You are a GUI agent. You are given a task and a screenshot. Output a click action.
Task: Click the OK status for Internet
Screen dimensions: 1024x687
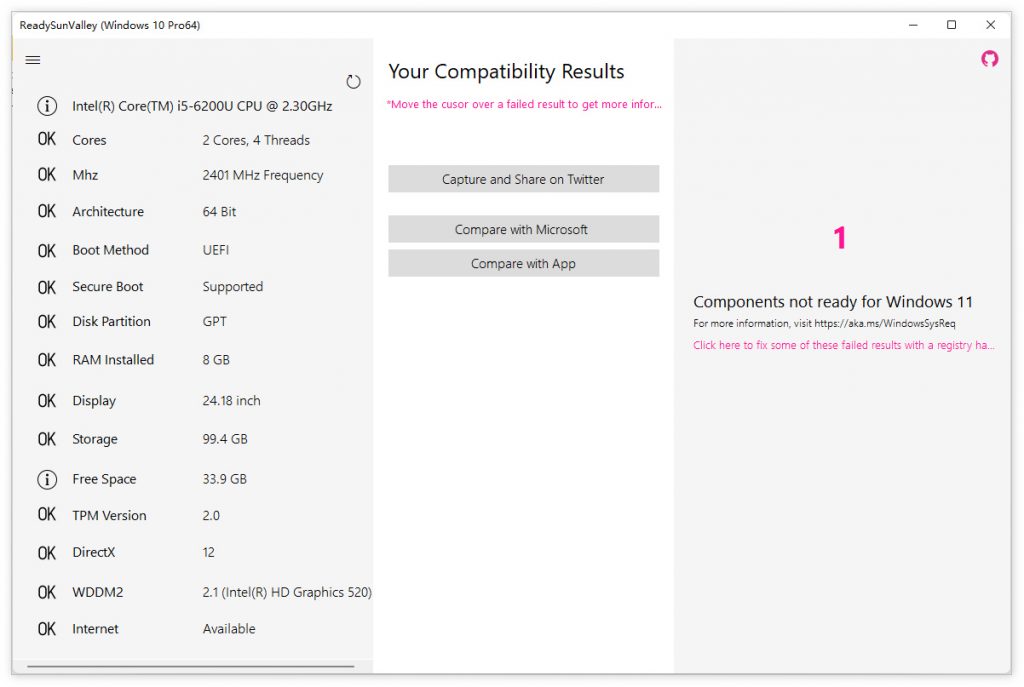coord(47,629)
